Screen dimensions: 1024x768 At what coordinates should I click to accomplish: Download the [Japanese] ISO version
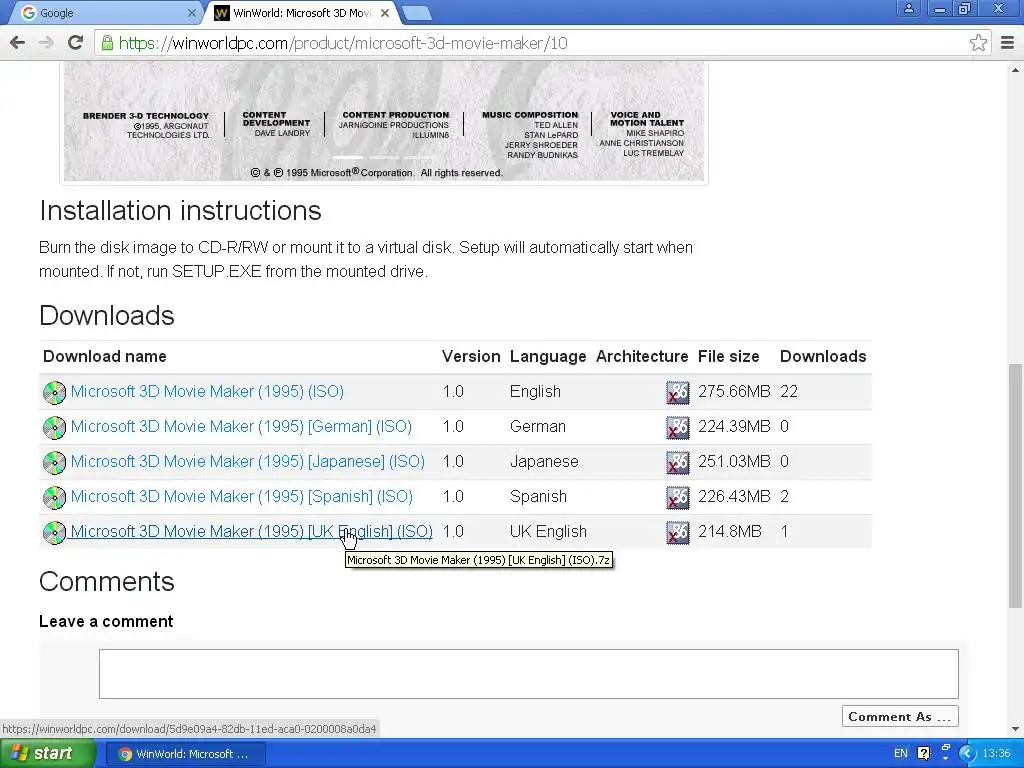pyautogui.click(x=248, y=461)
